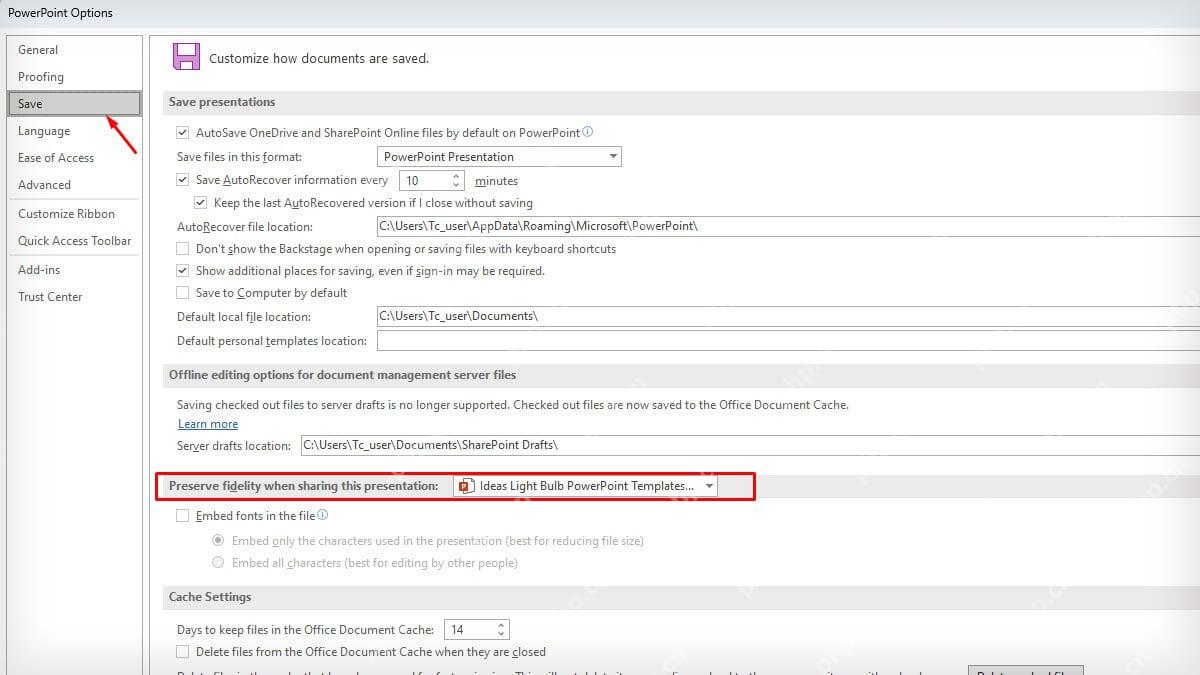Click the info icon next to Embed fonts
This screenshot has width=1200, height=675.
click(x=323, y=516)
